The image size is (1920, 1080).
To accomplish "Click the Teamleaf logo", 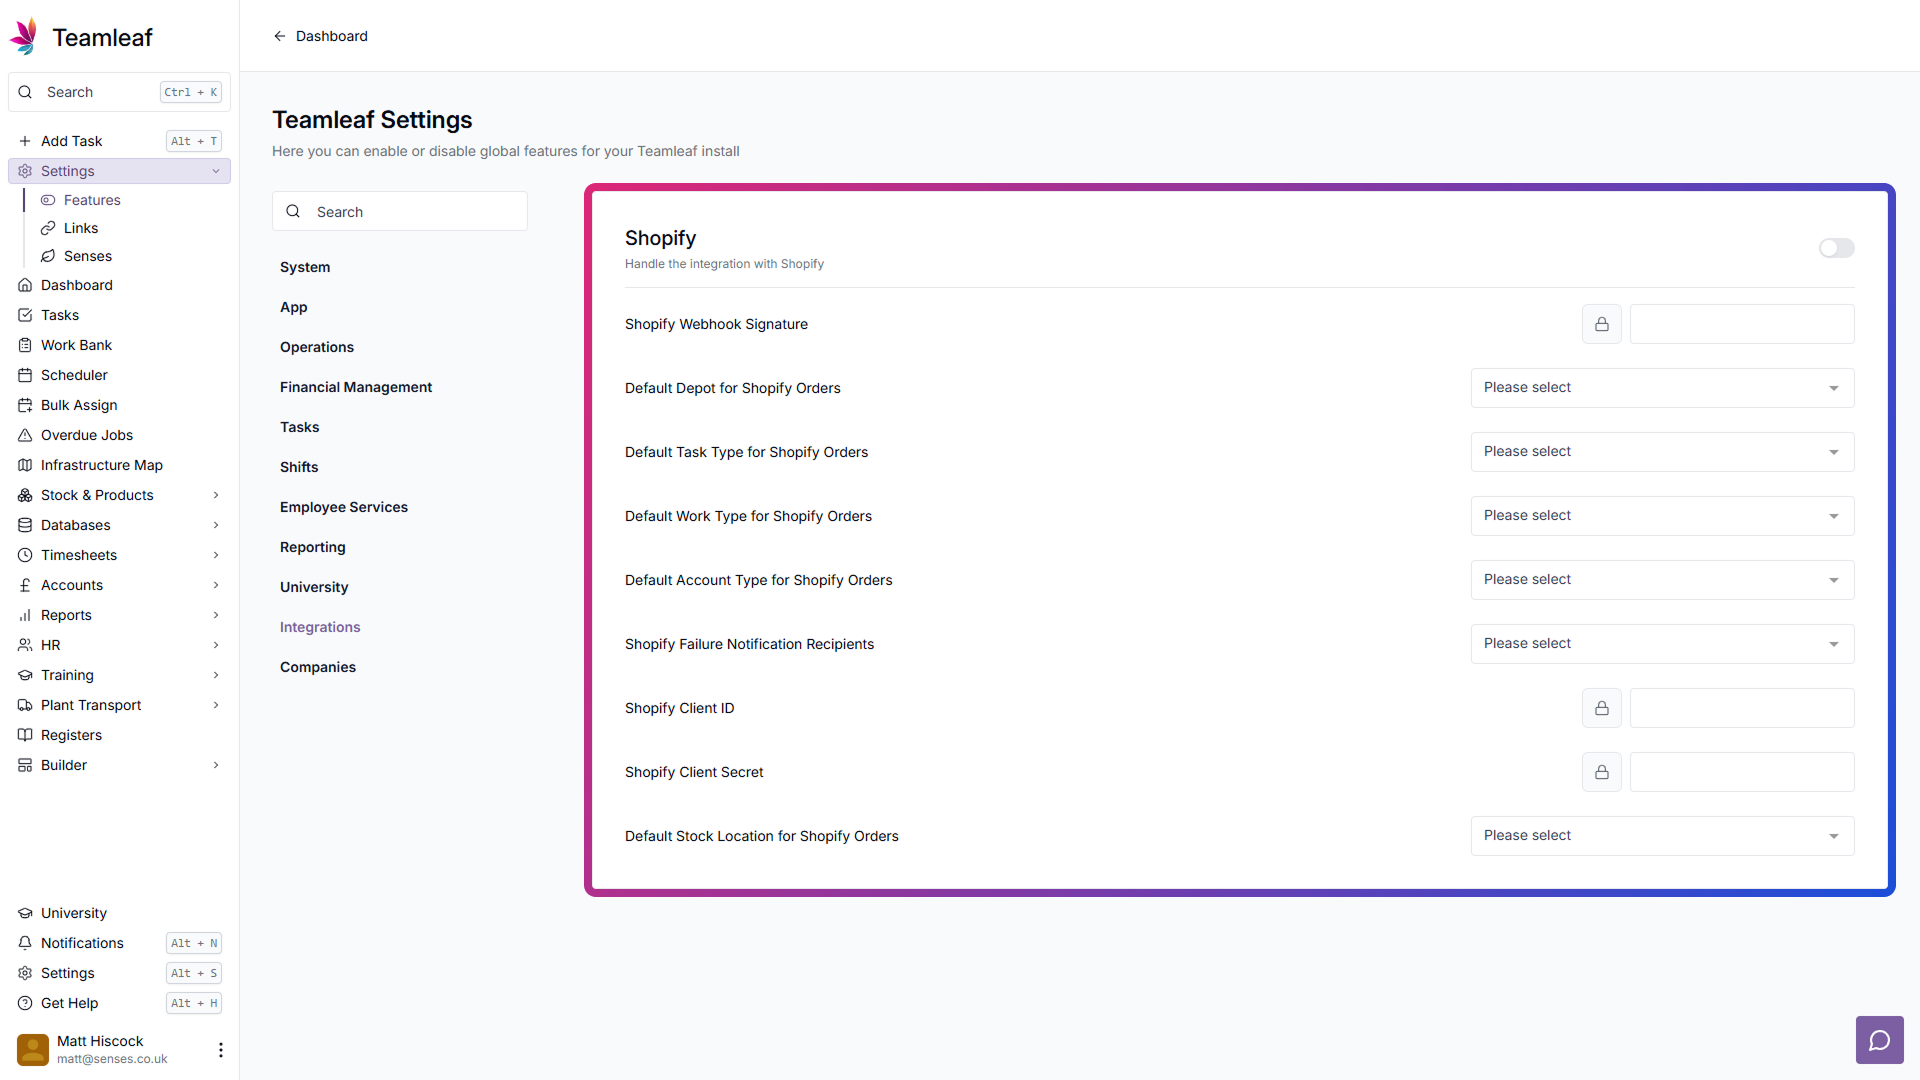I will click(x=24, y=37).
